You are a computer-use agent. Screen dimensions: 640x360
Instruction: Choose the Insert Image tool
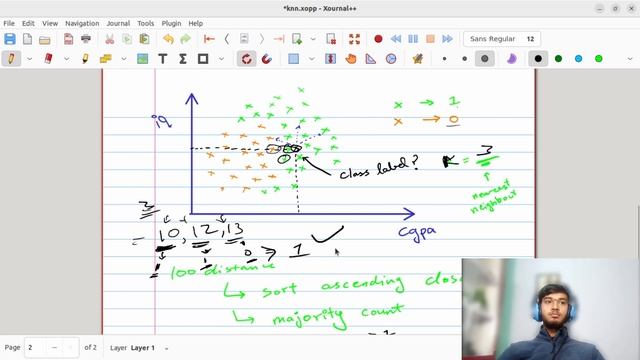click(x=142, y=59)
